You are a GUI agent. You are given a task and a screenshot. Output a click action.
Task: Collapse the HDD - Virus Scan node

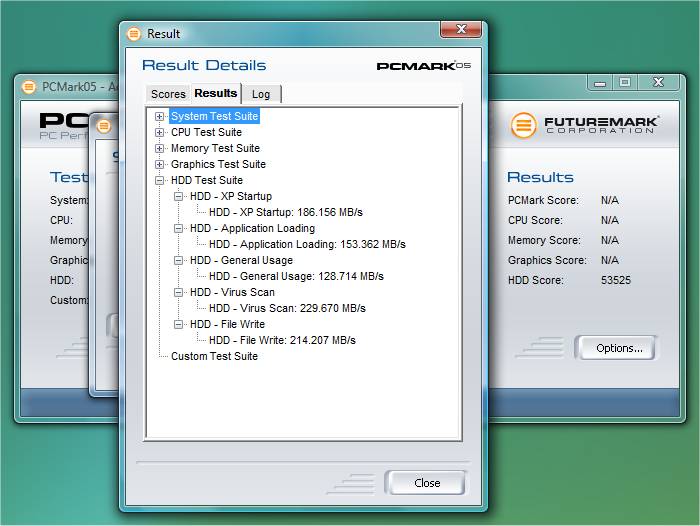click(178, 292)
